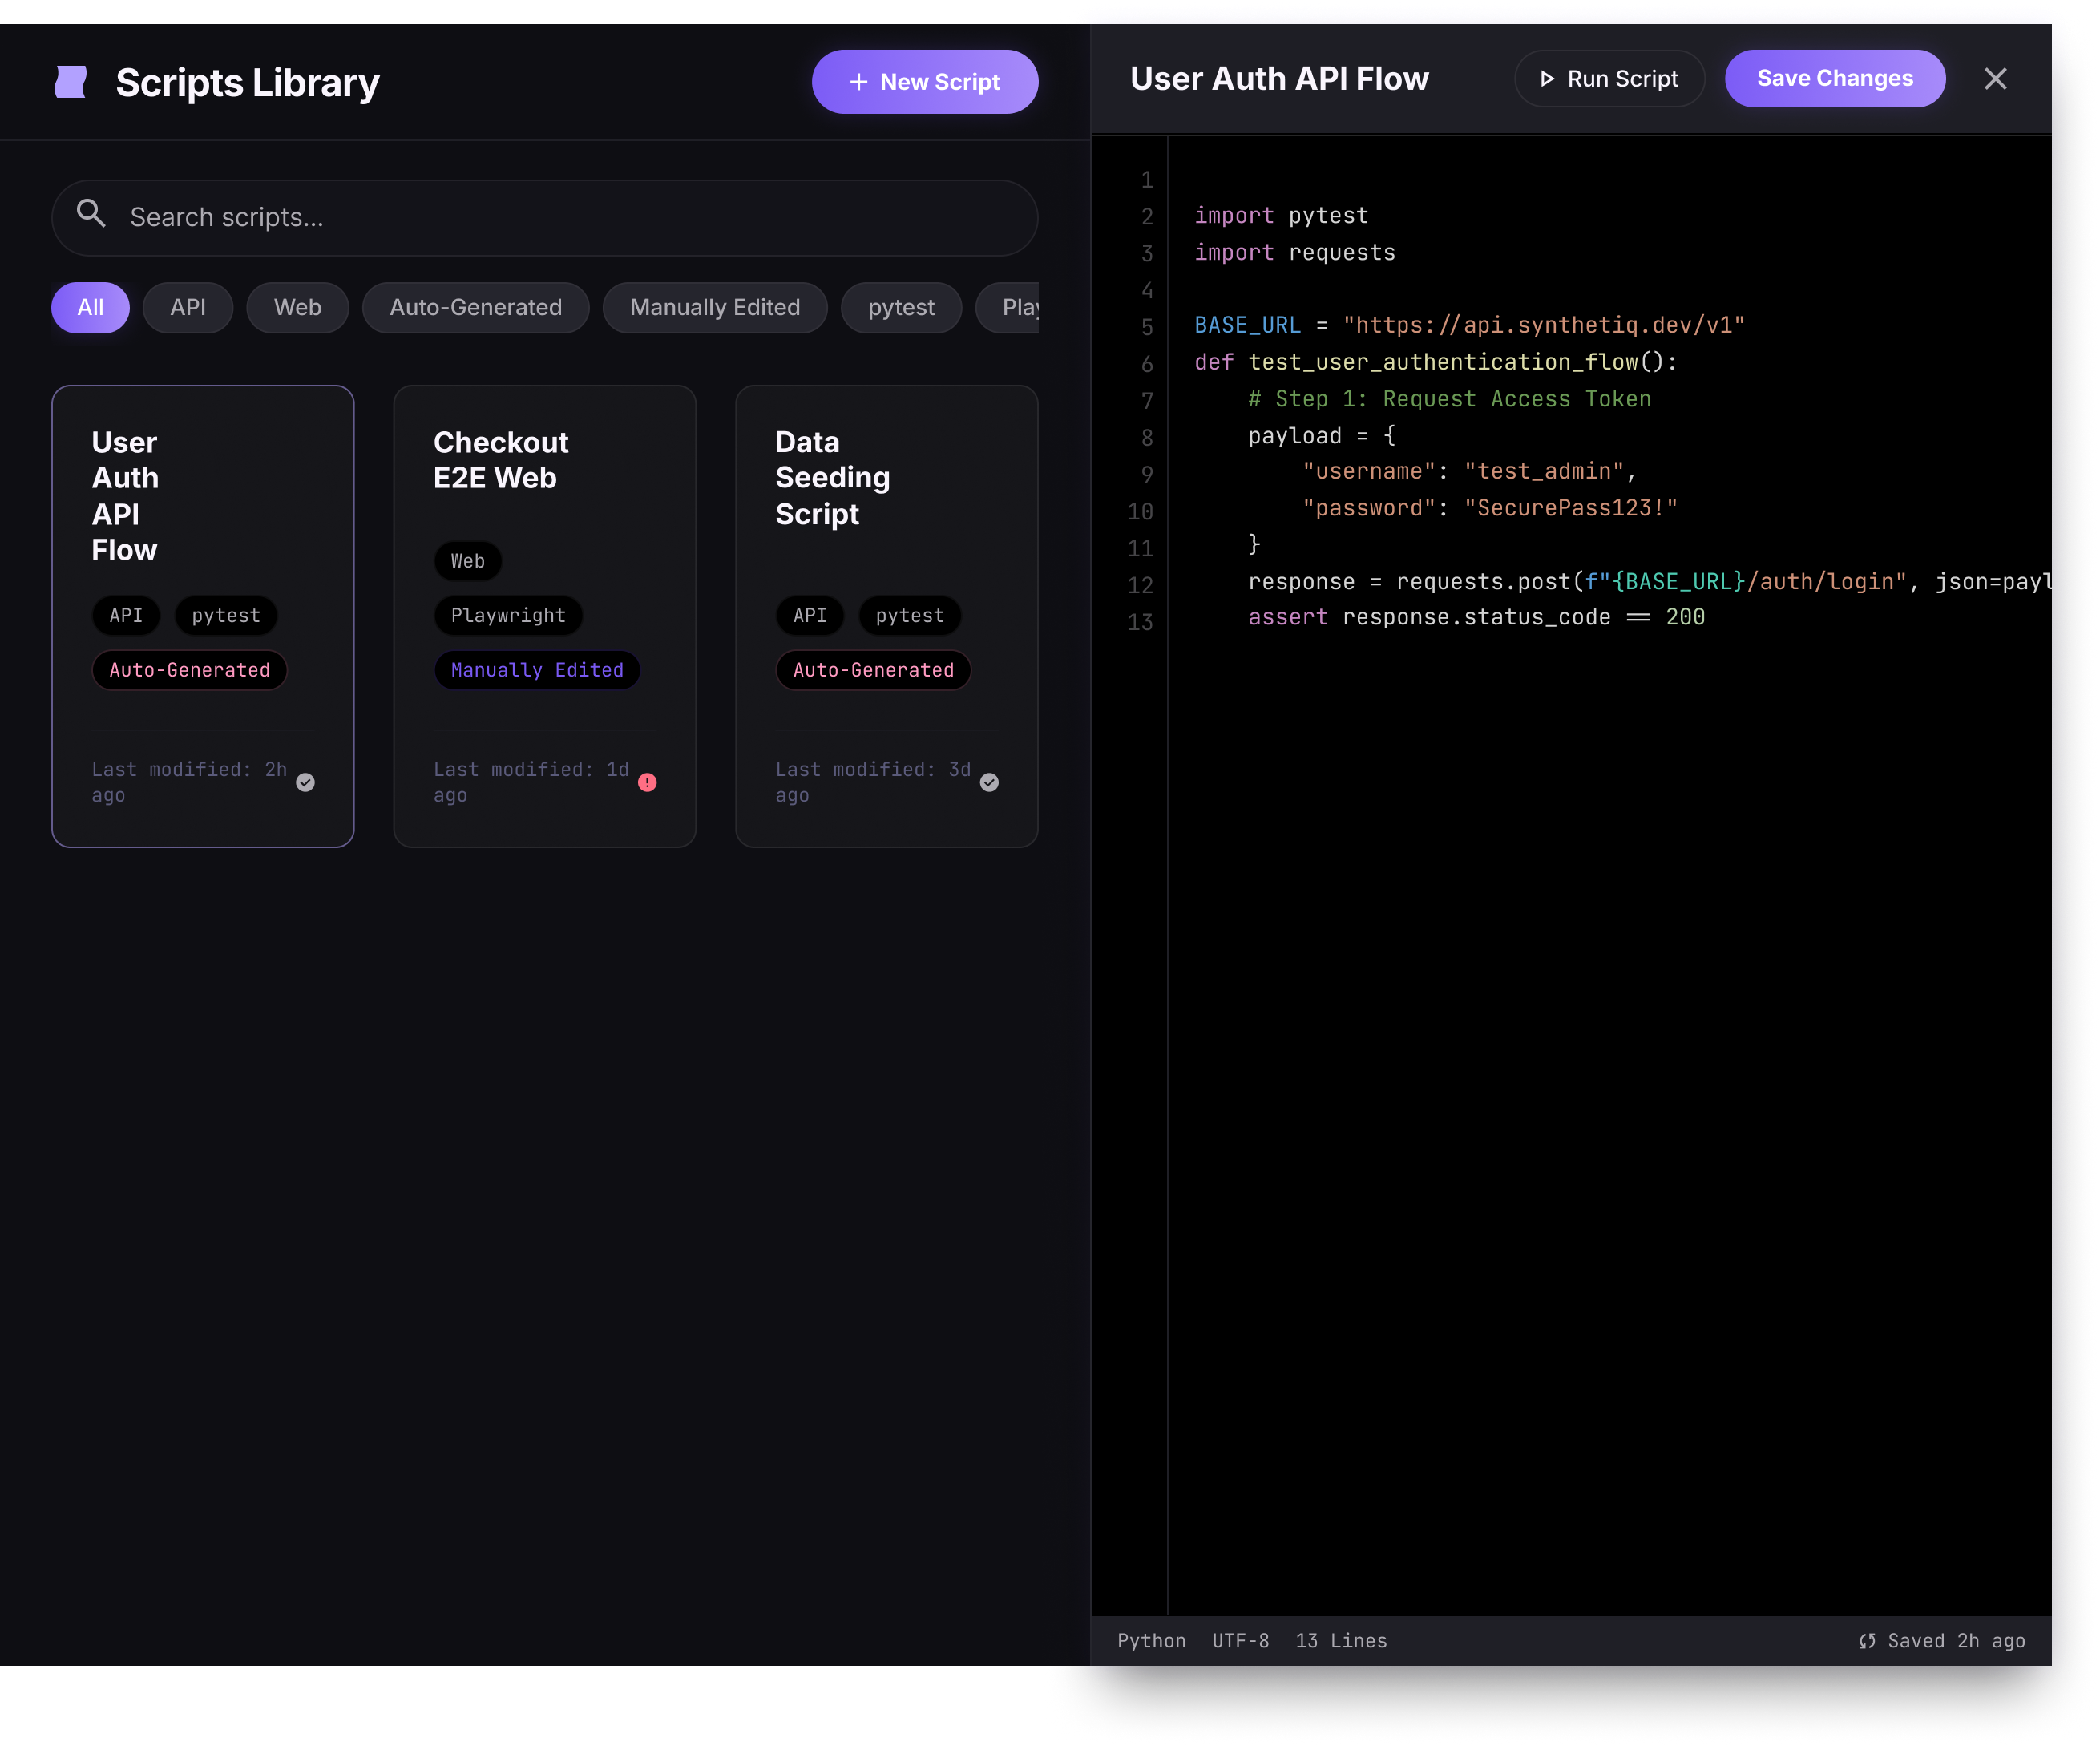
Task: Click the plus icon on New Script
Action: [x=858, y=81]
